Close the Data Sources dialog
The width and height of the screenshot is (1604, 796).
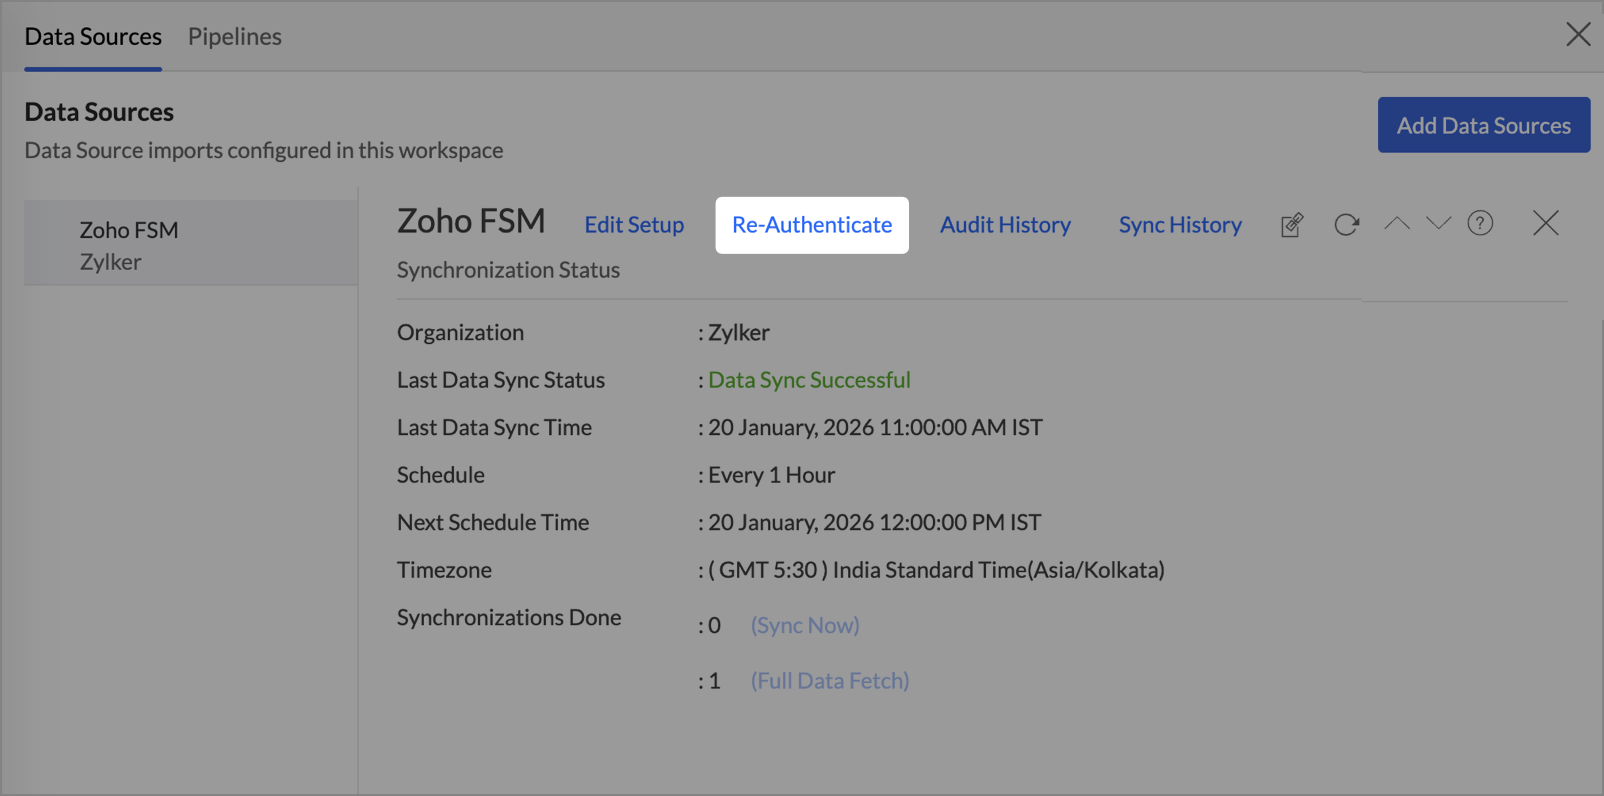(1578, 34)
